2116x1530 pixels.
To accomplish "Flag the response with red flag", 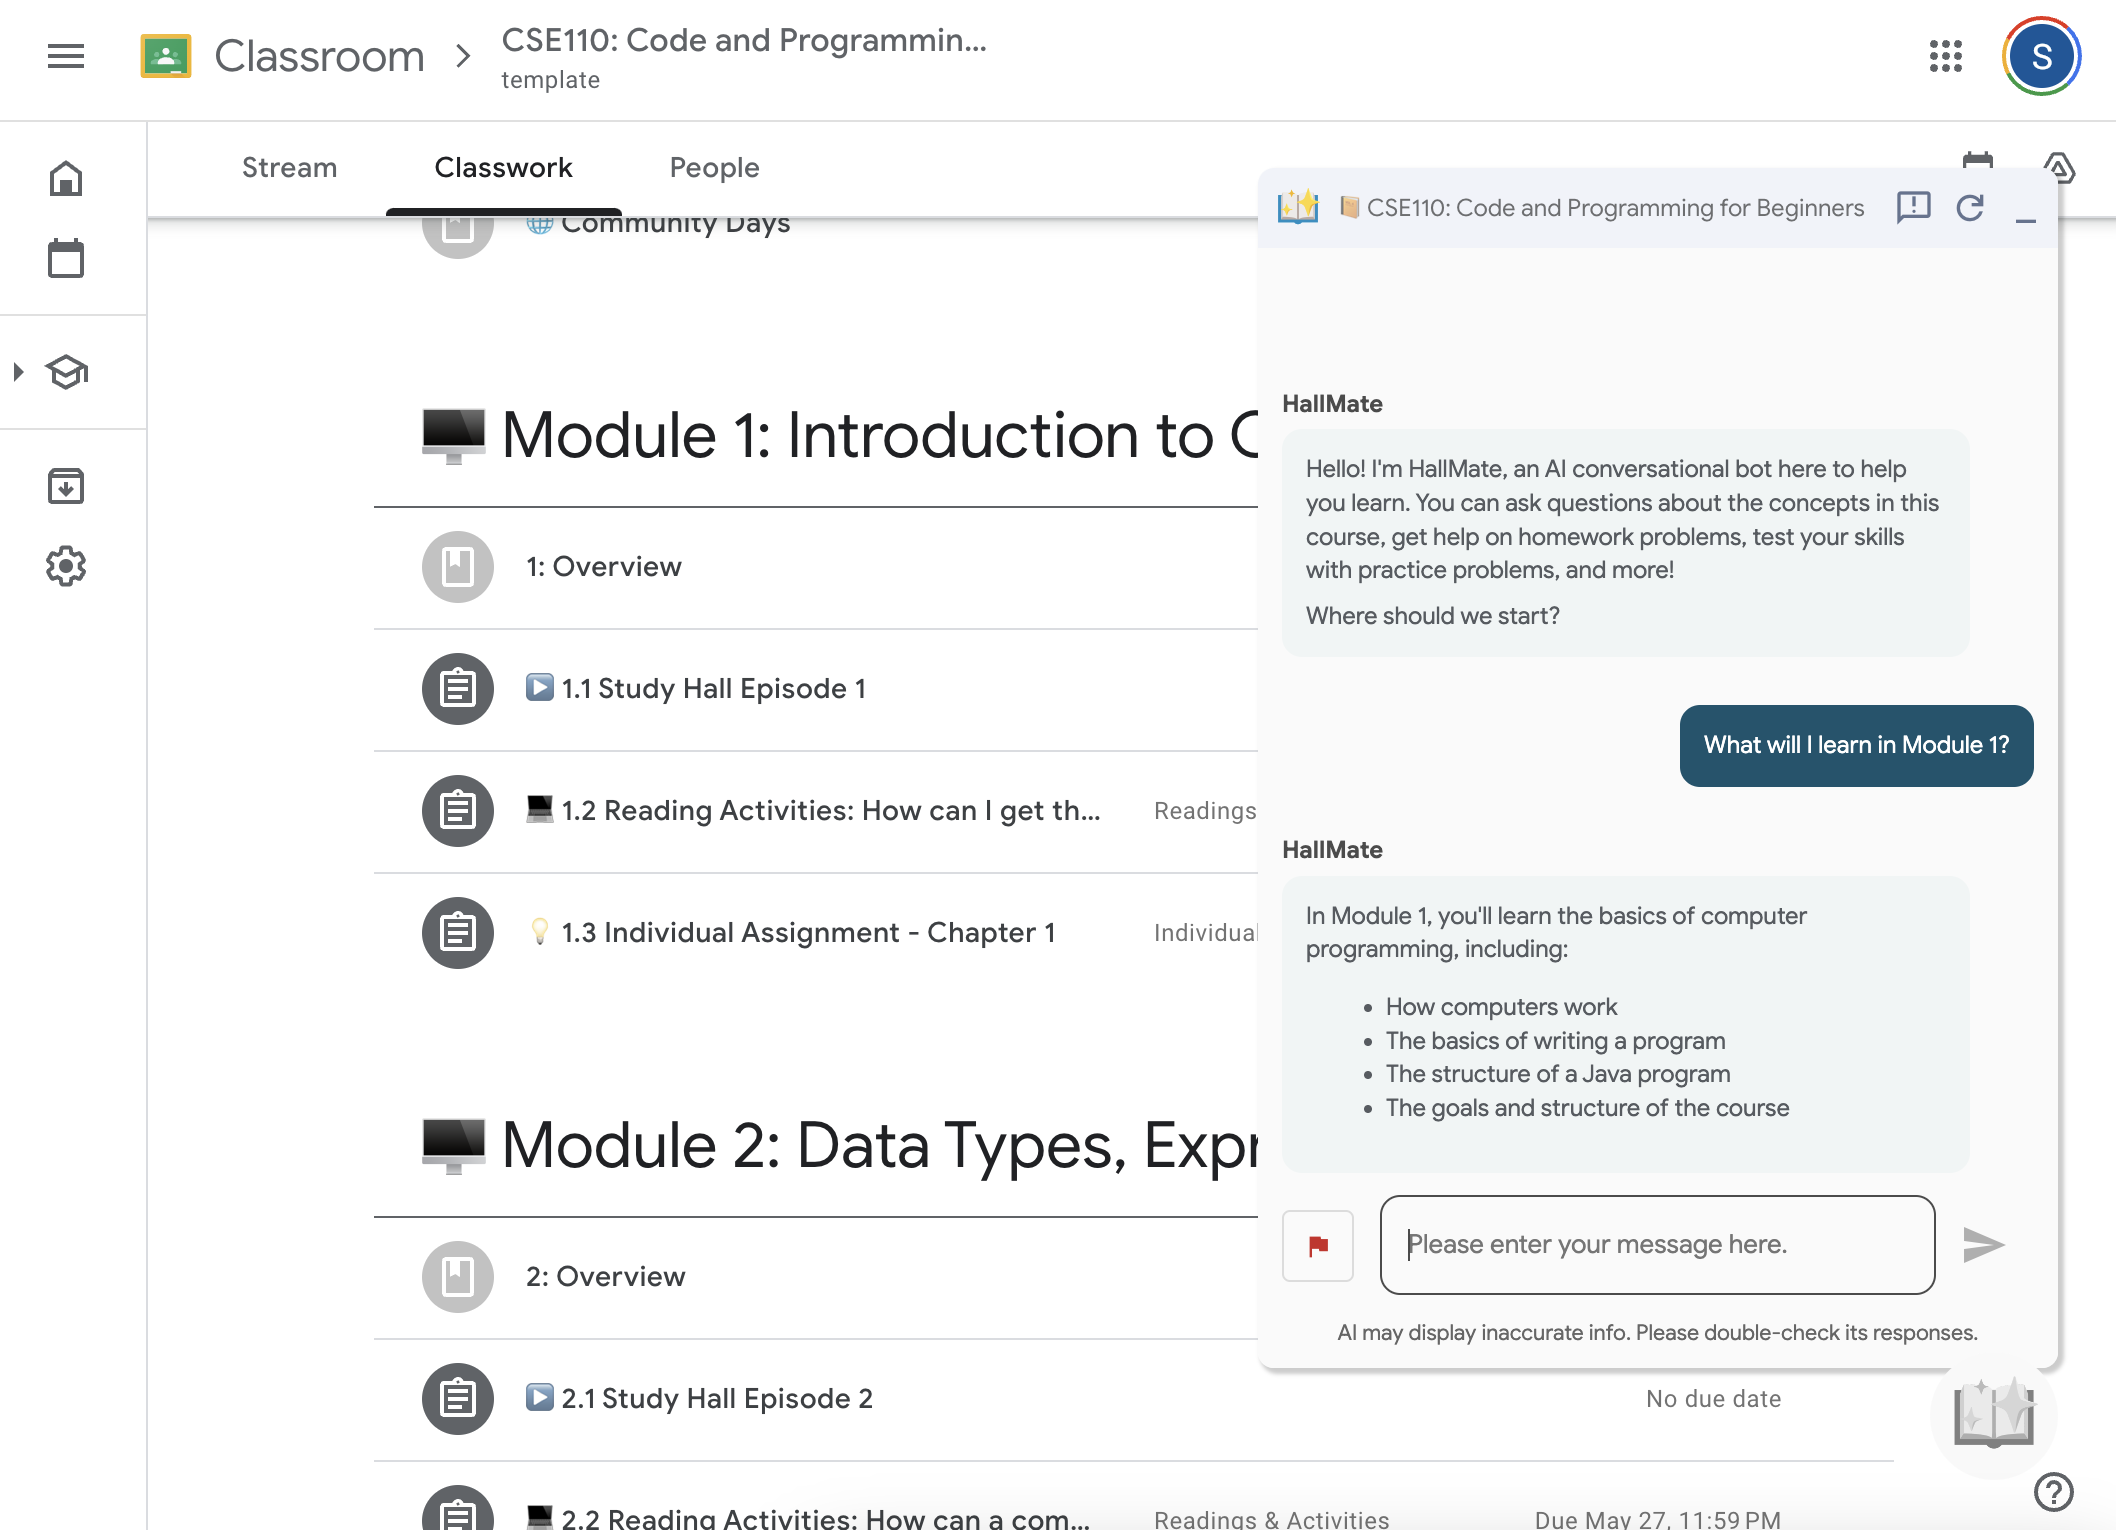I will pyautogui.click(x=1318, y=1245).
